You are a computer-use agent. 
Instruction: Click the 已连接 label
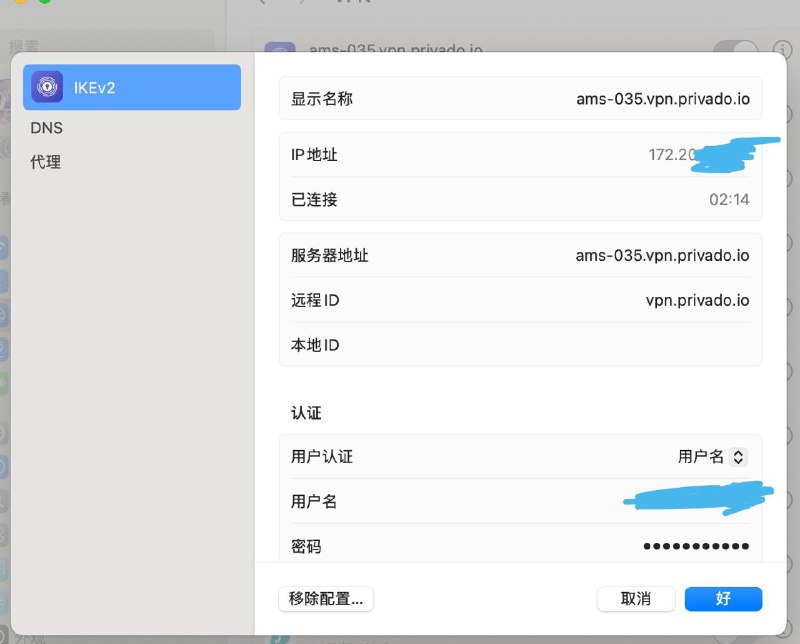(x=314, y=199)
